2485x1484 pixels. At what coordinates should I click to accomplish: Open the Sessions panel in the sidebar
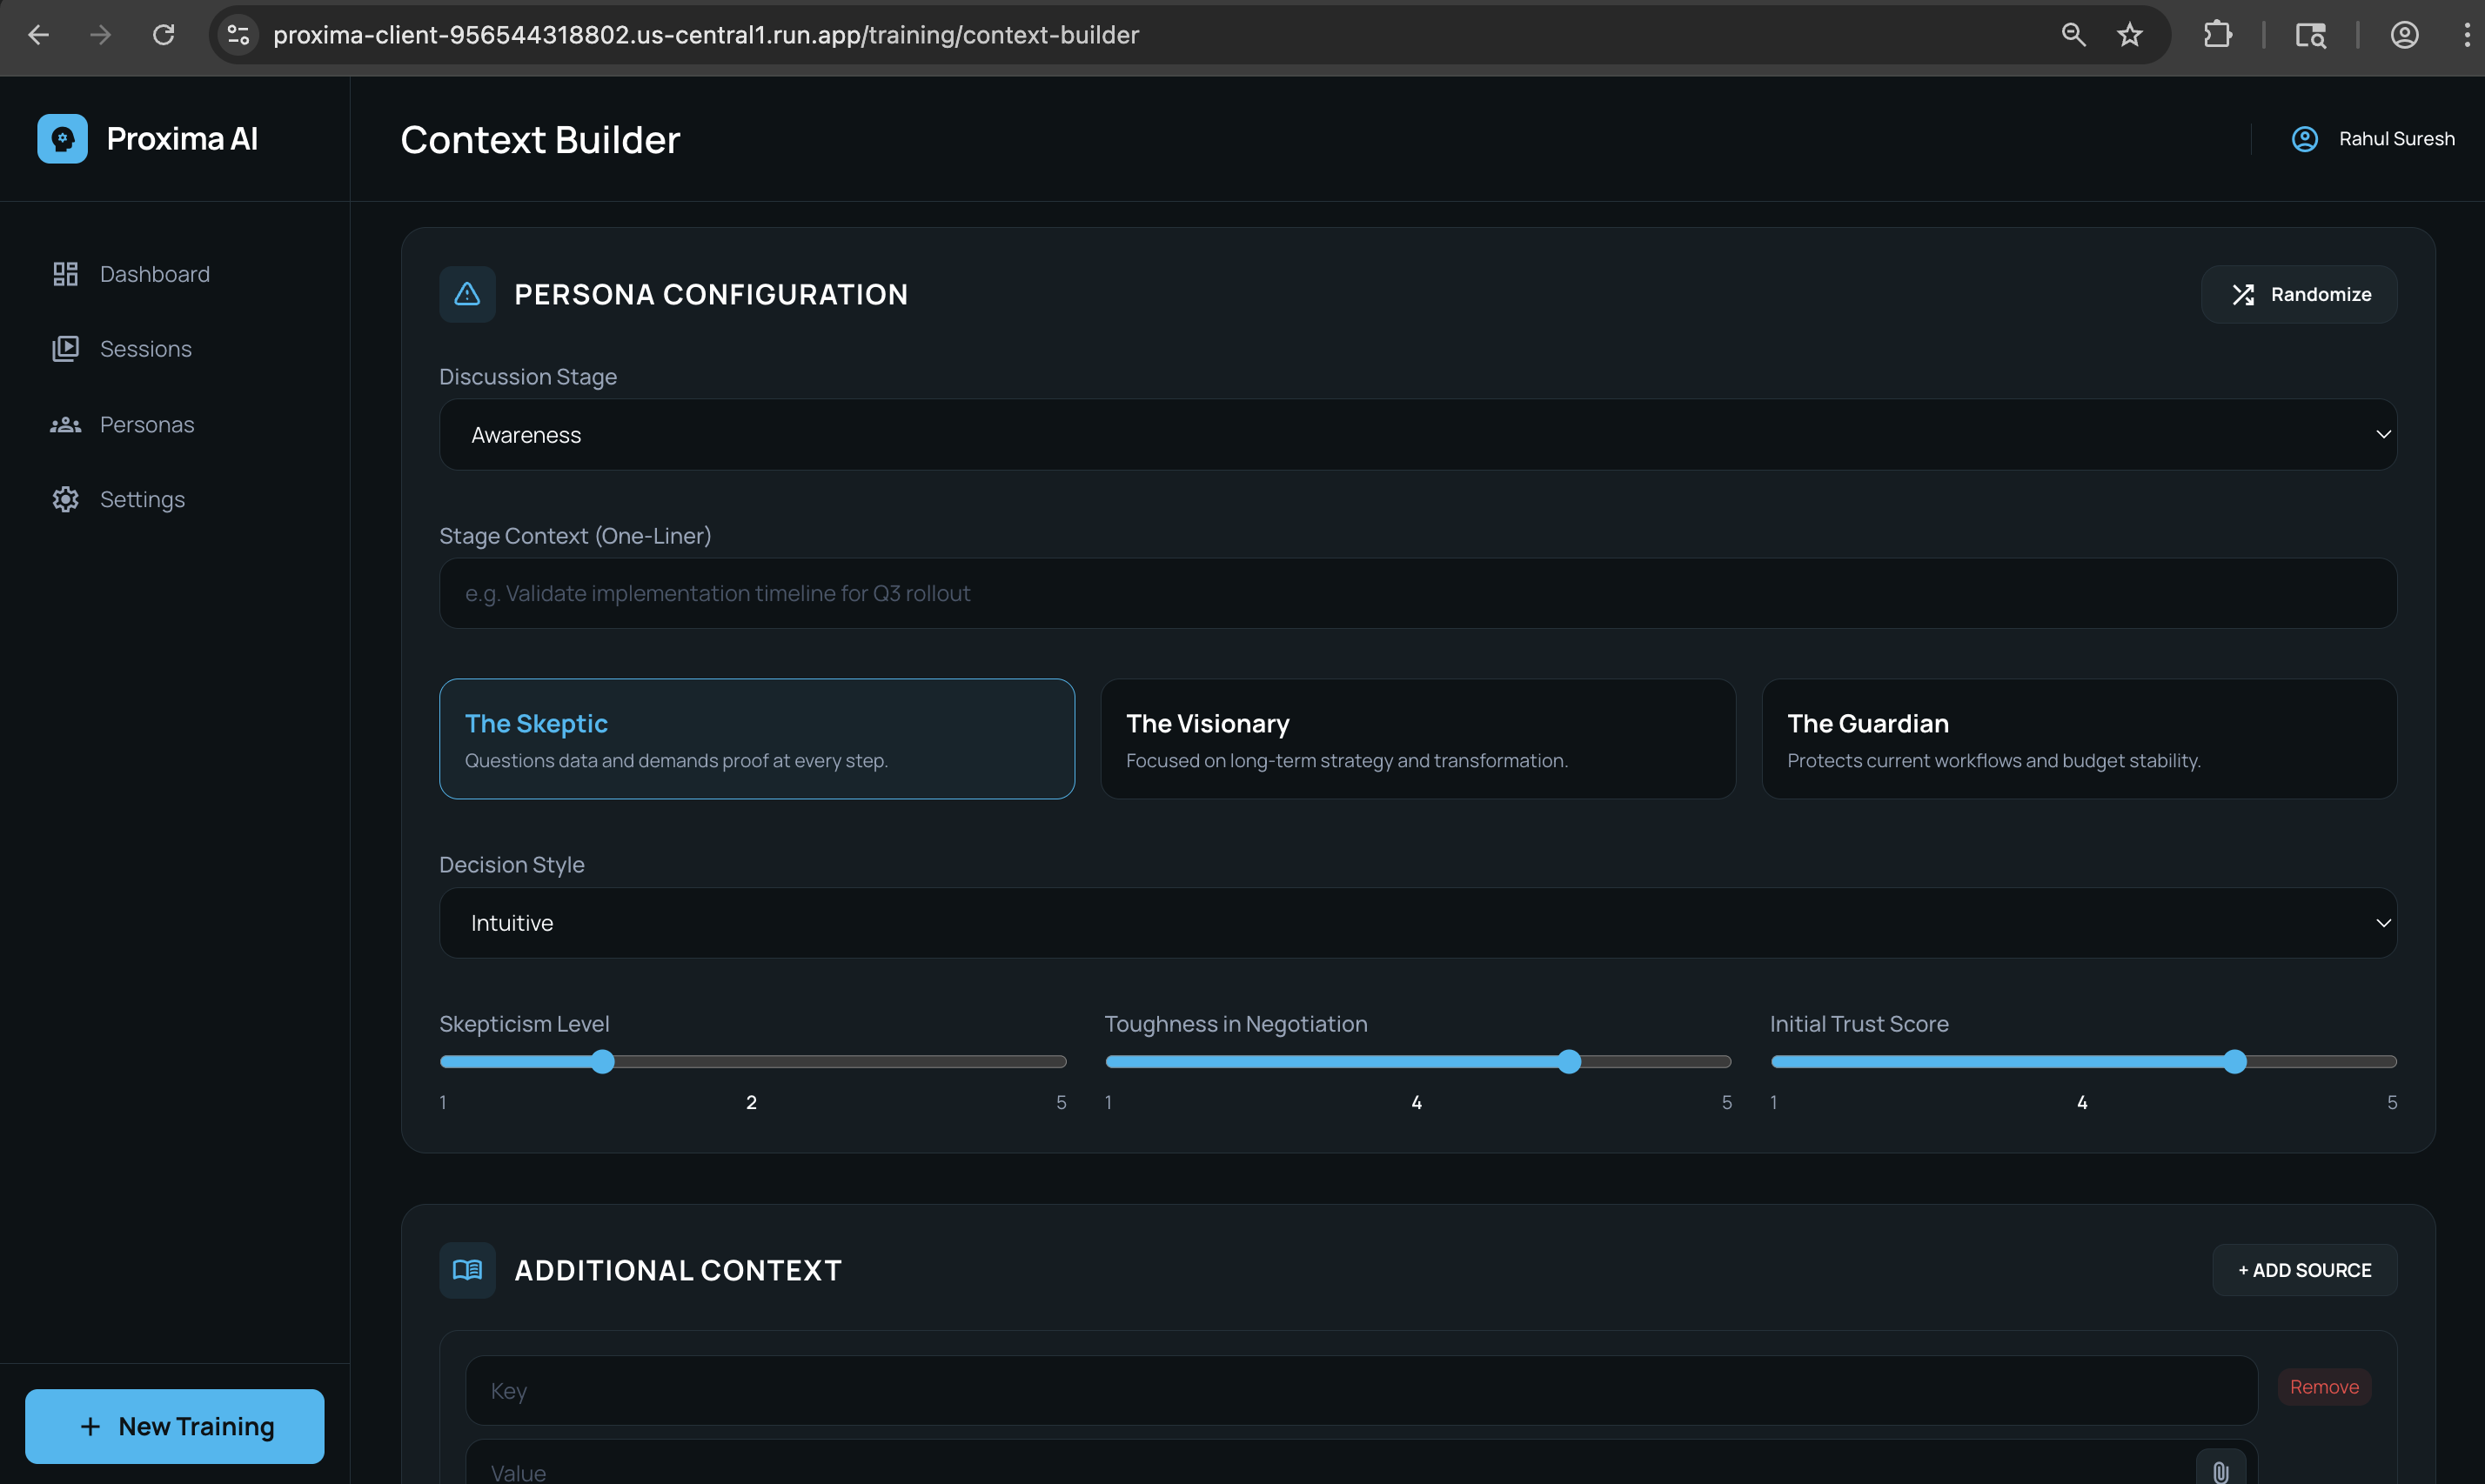click(146, 348)
